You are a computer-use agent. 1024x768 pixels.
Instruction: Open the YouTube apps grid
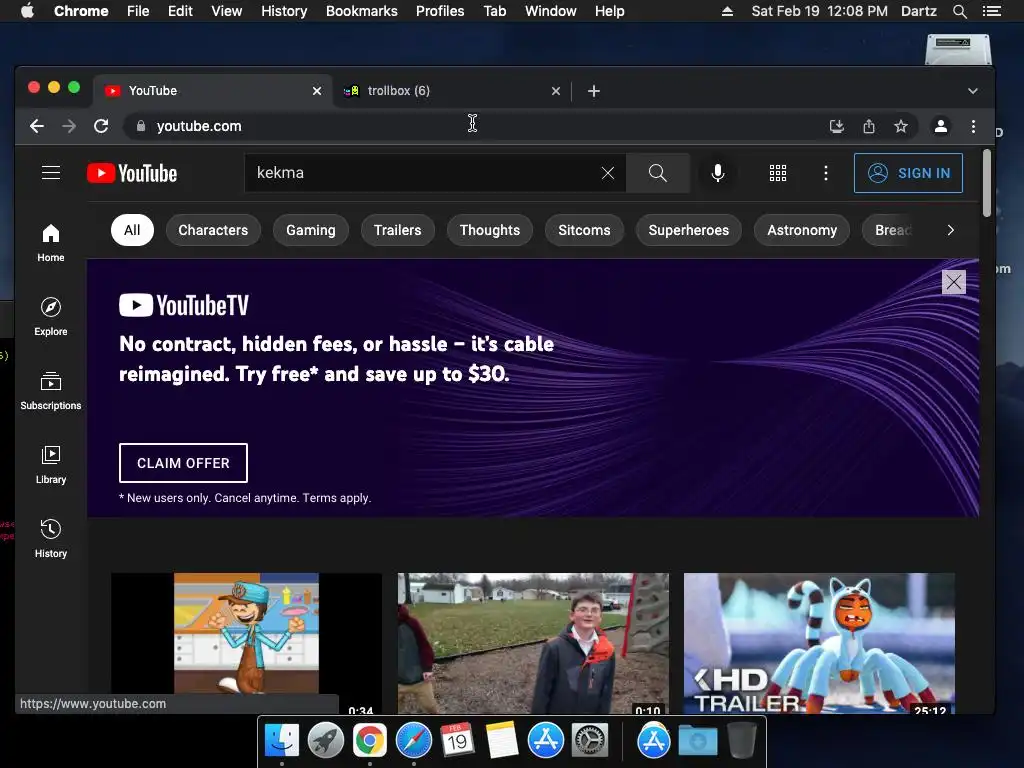(x=777, y=173)
